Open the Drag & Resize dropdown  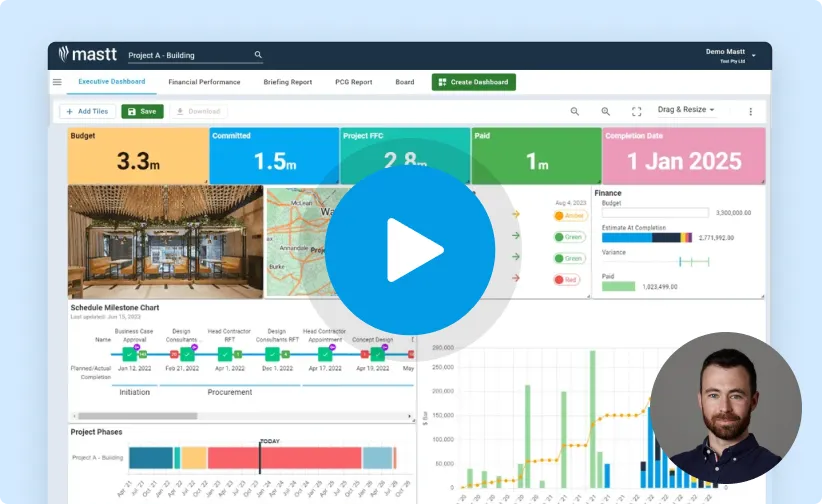(686, 110)
